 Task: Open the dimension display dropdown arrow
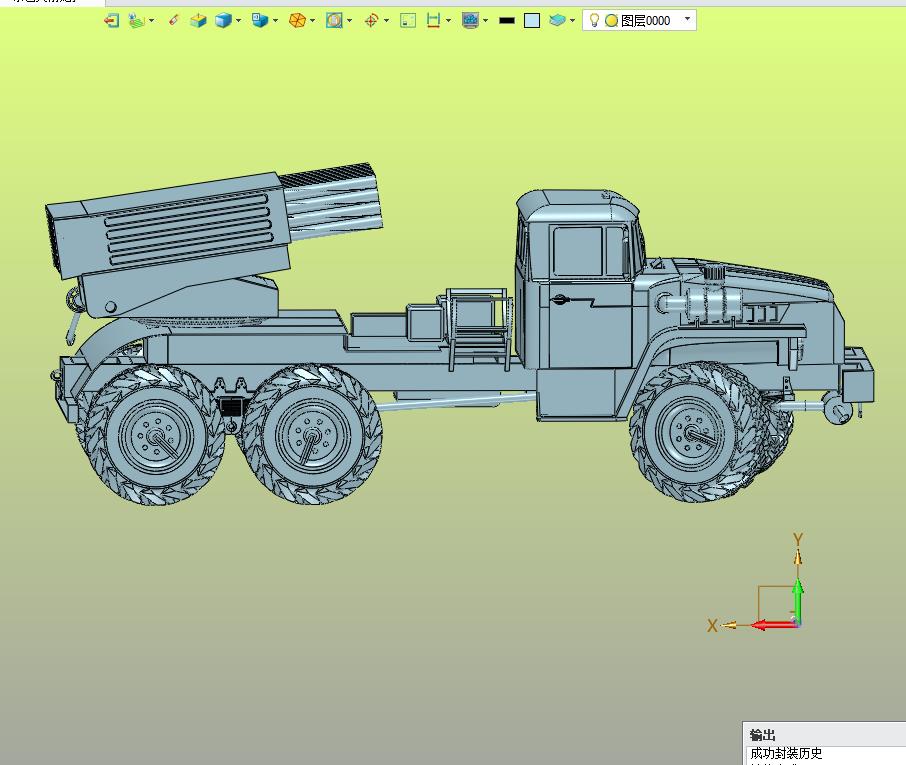(x=448, y=21)
